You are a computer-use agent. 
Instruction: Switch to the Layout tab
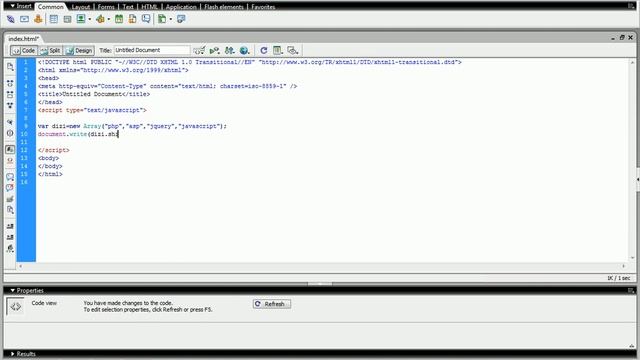80,7
